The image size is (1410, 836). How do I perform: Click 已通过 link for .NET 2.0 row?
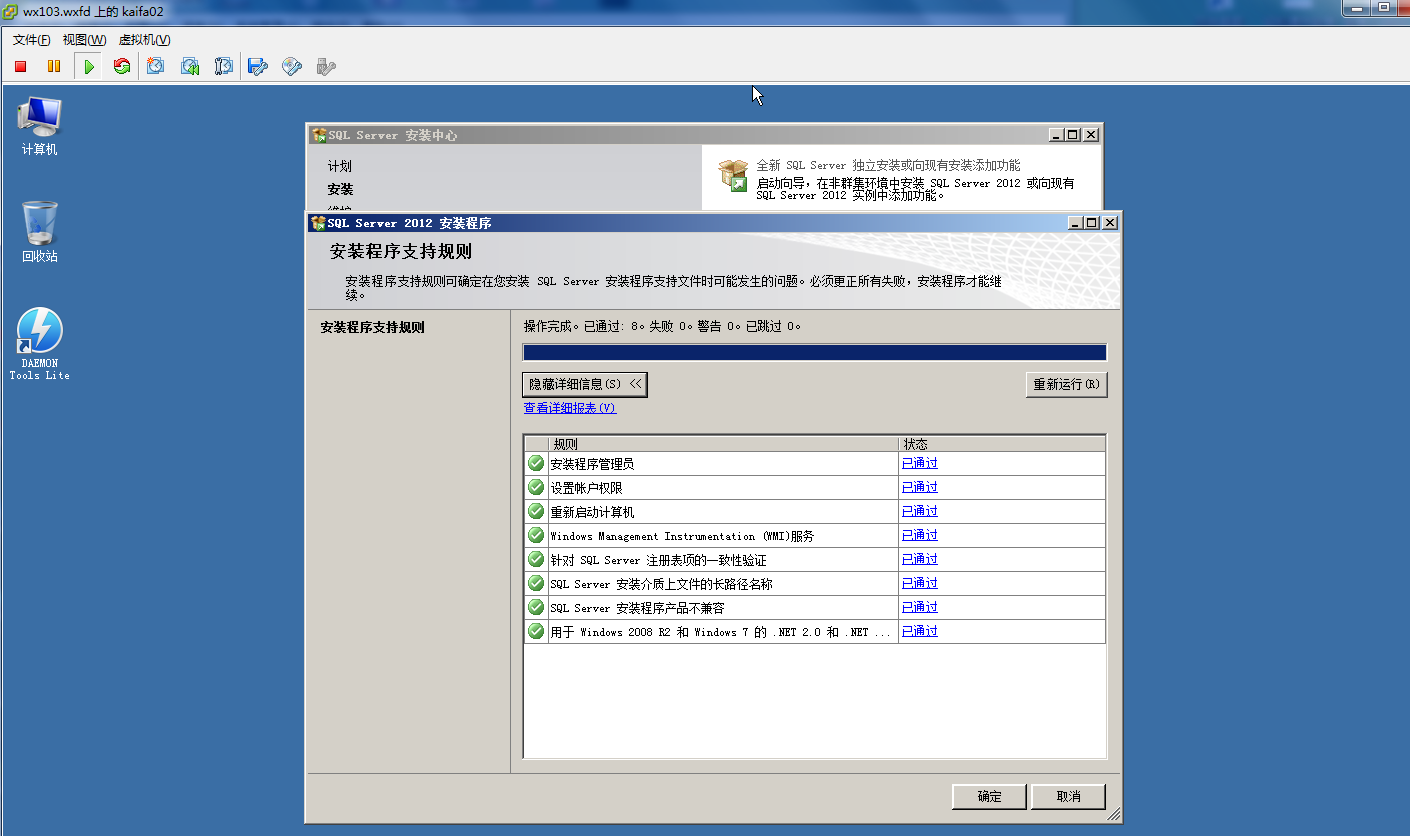click(920, 631)
